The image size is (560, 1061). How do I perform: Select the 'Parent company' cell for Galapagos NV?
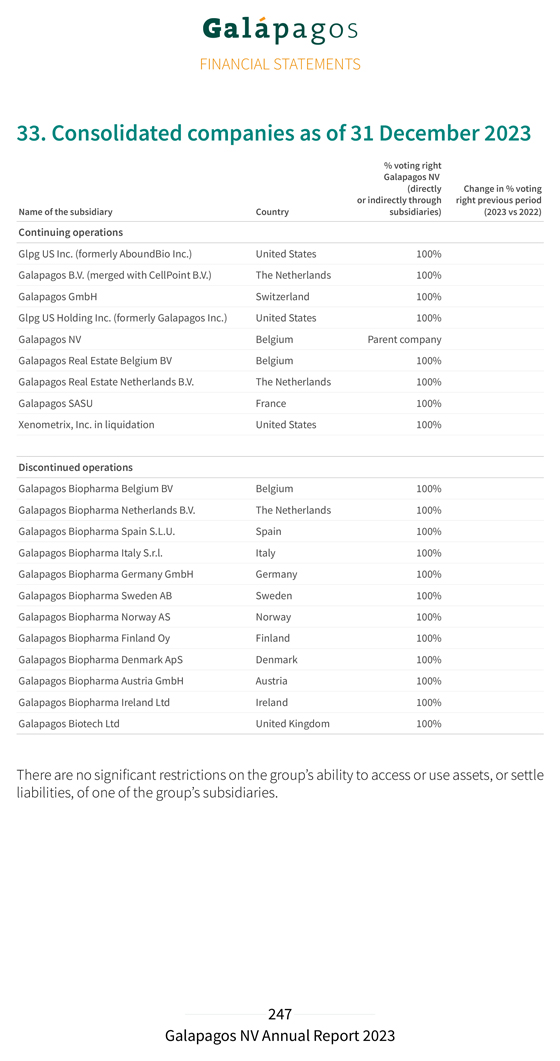pos(404,340)
